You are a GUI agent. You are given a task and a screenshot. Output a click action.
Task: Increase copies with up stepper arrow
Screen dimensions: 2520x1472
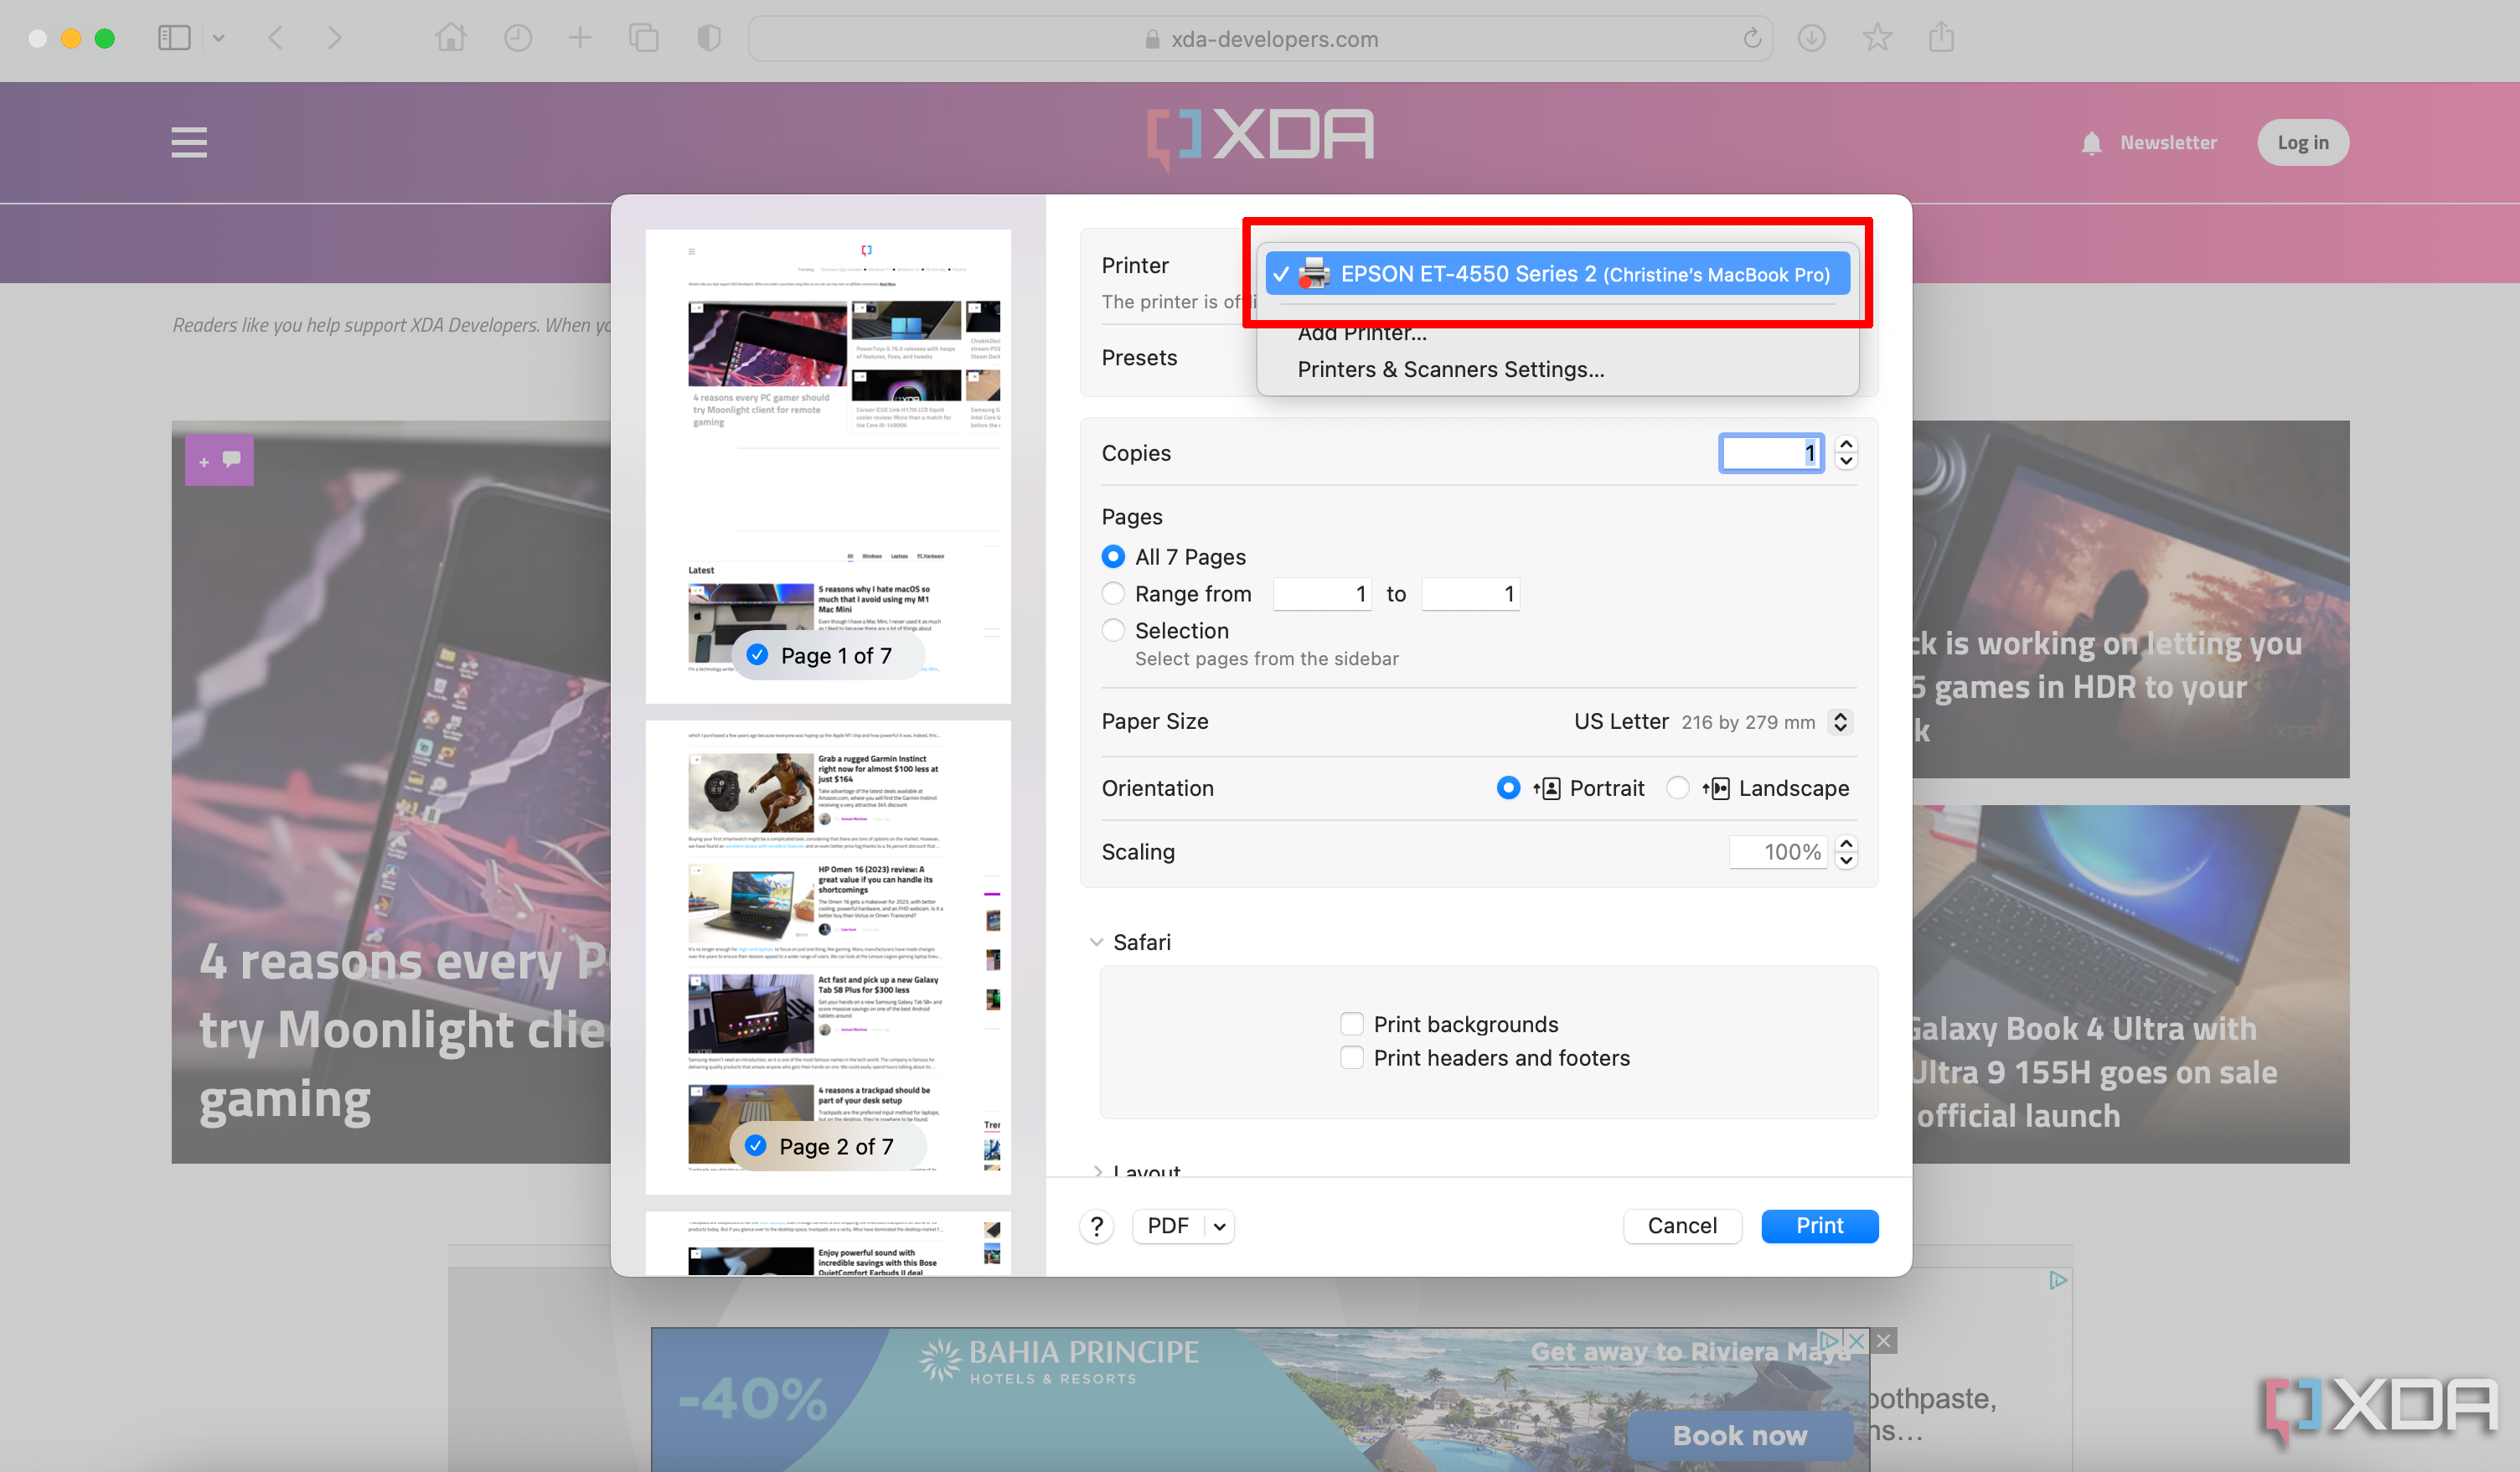coord(1845,444)
